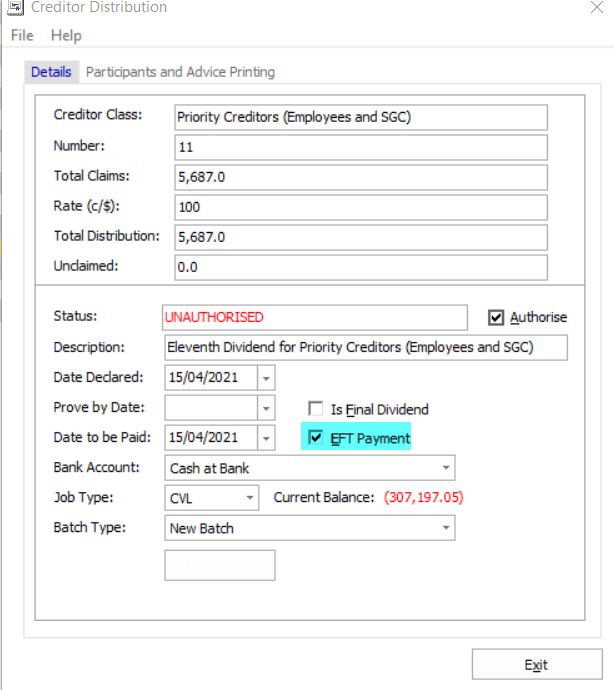Disable the EFT Payment checkbox

tap(316, 438)
